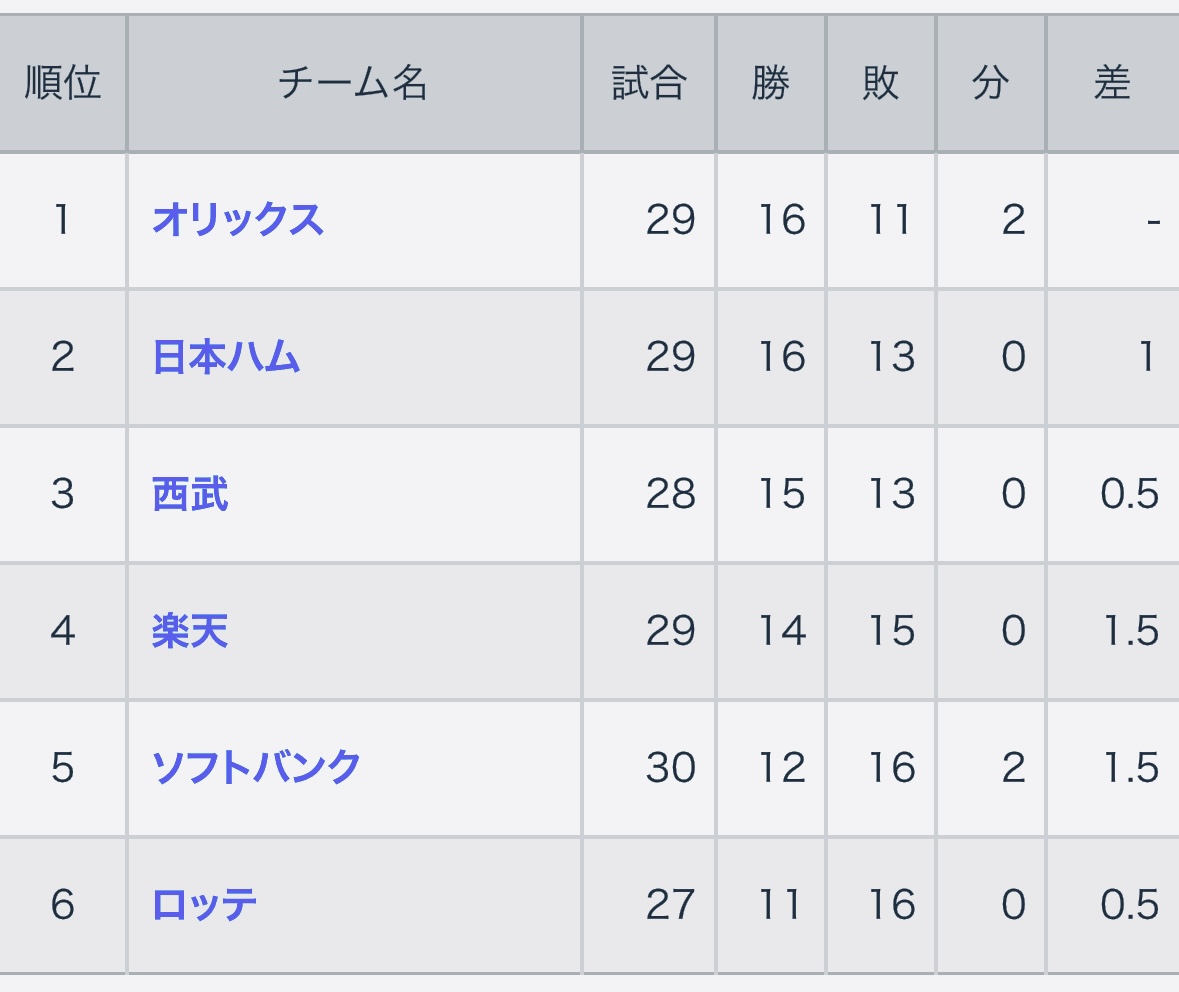Select the 分 column header
This screenshot has width=1179, height=992.
pyautogui.click(x=990, y=83)
